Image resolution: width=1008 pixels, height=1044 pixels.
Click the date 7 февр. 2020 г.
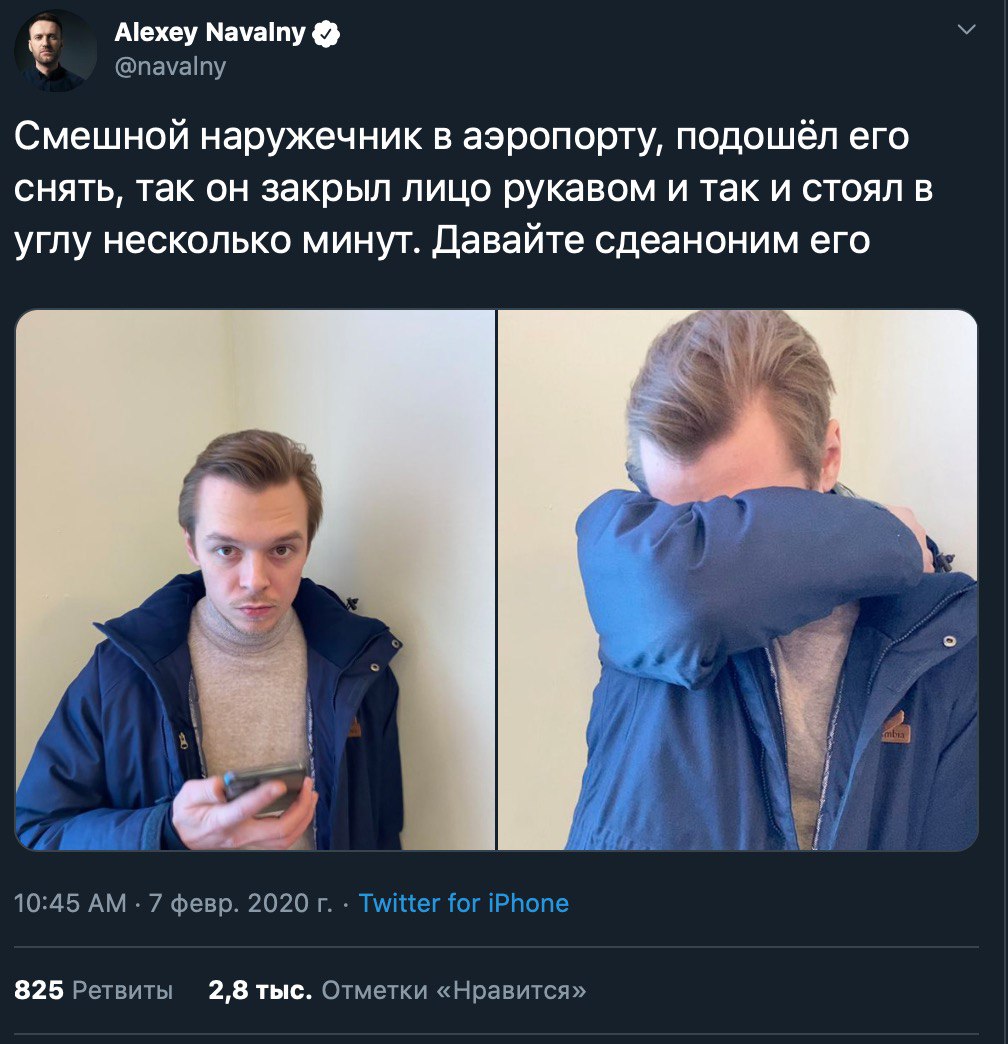(240, 904)
